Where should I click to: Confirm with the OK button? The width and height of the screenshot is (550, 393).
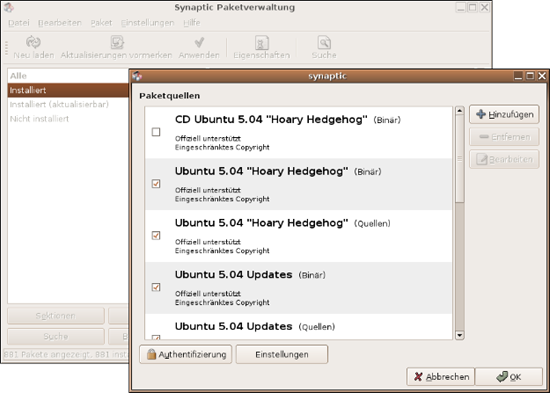(509, 377)
